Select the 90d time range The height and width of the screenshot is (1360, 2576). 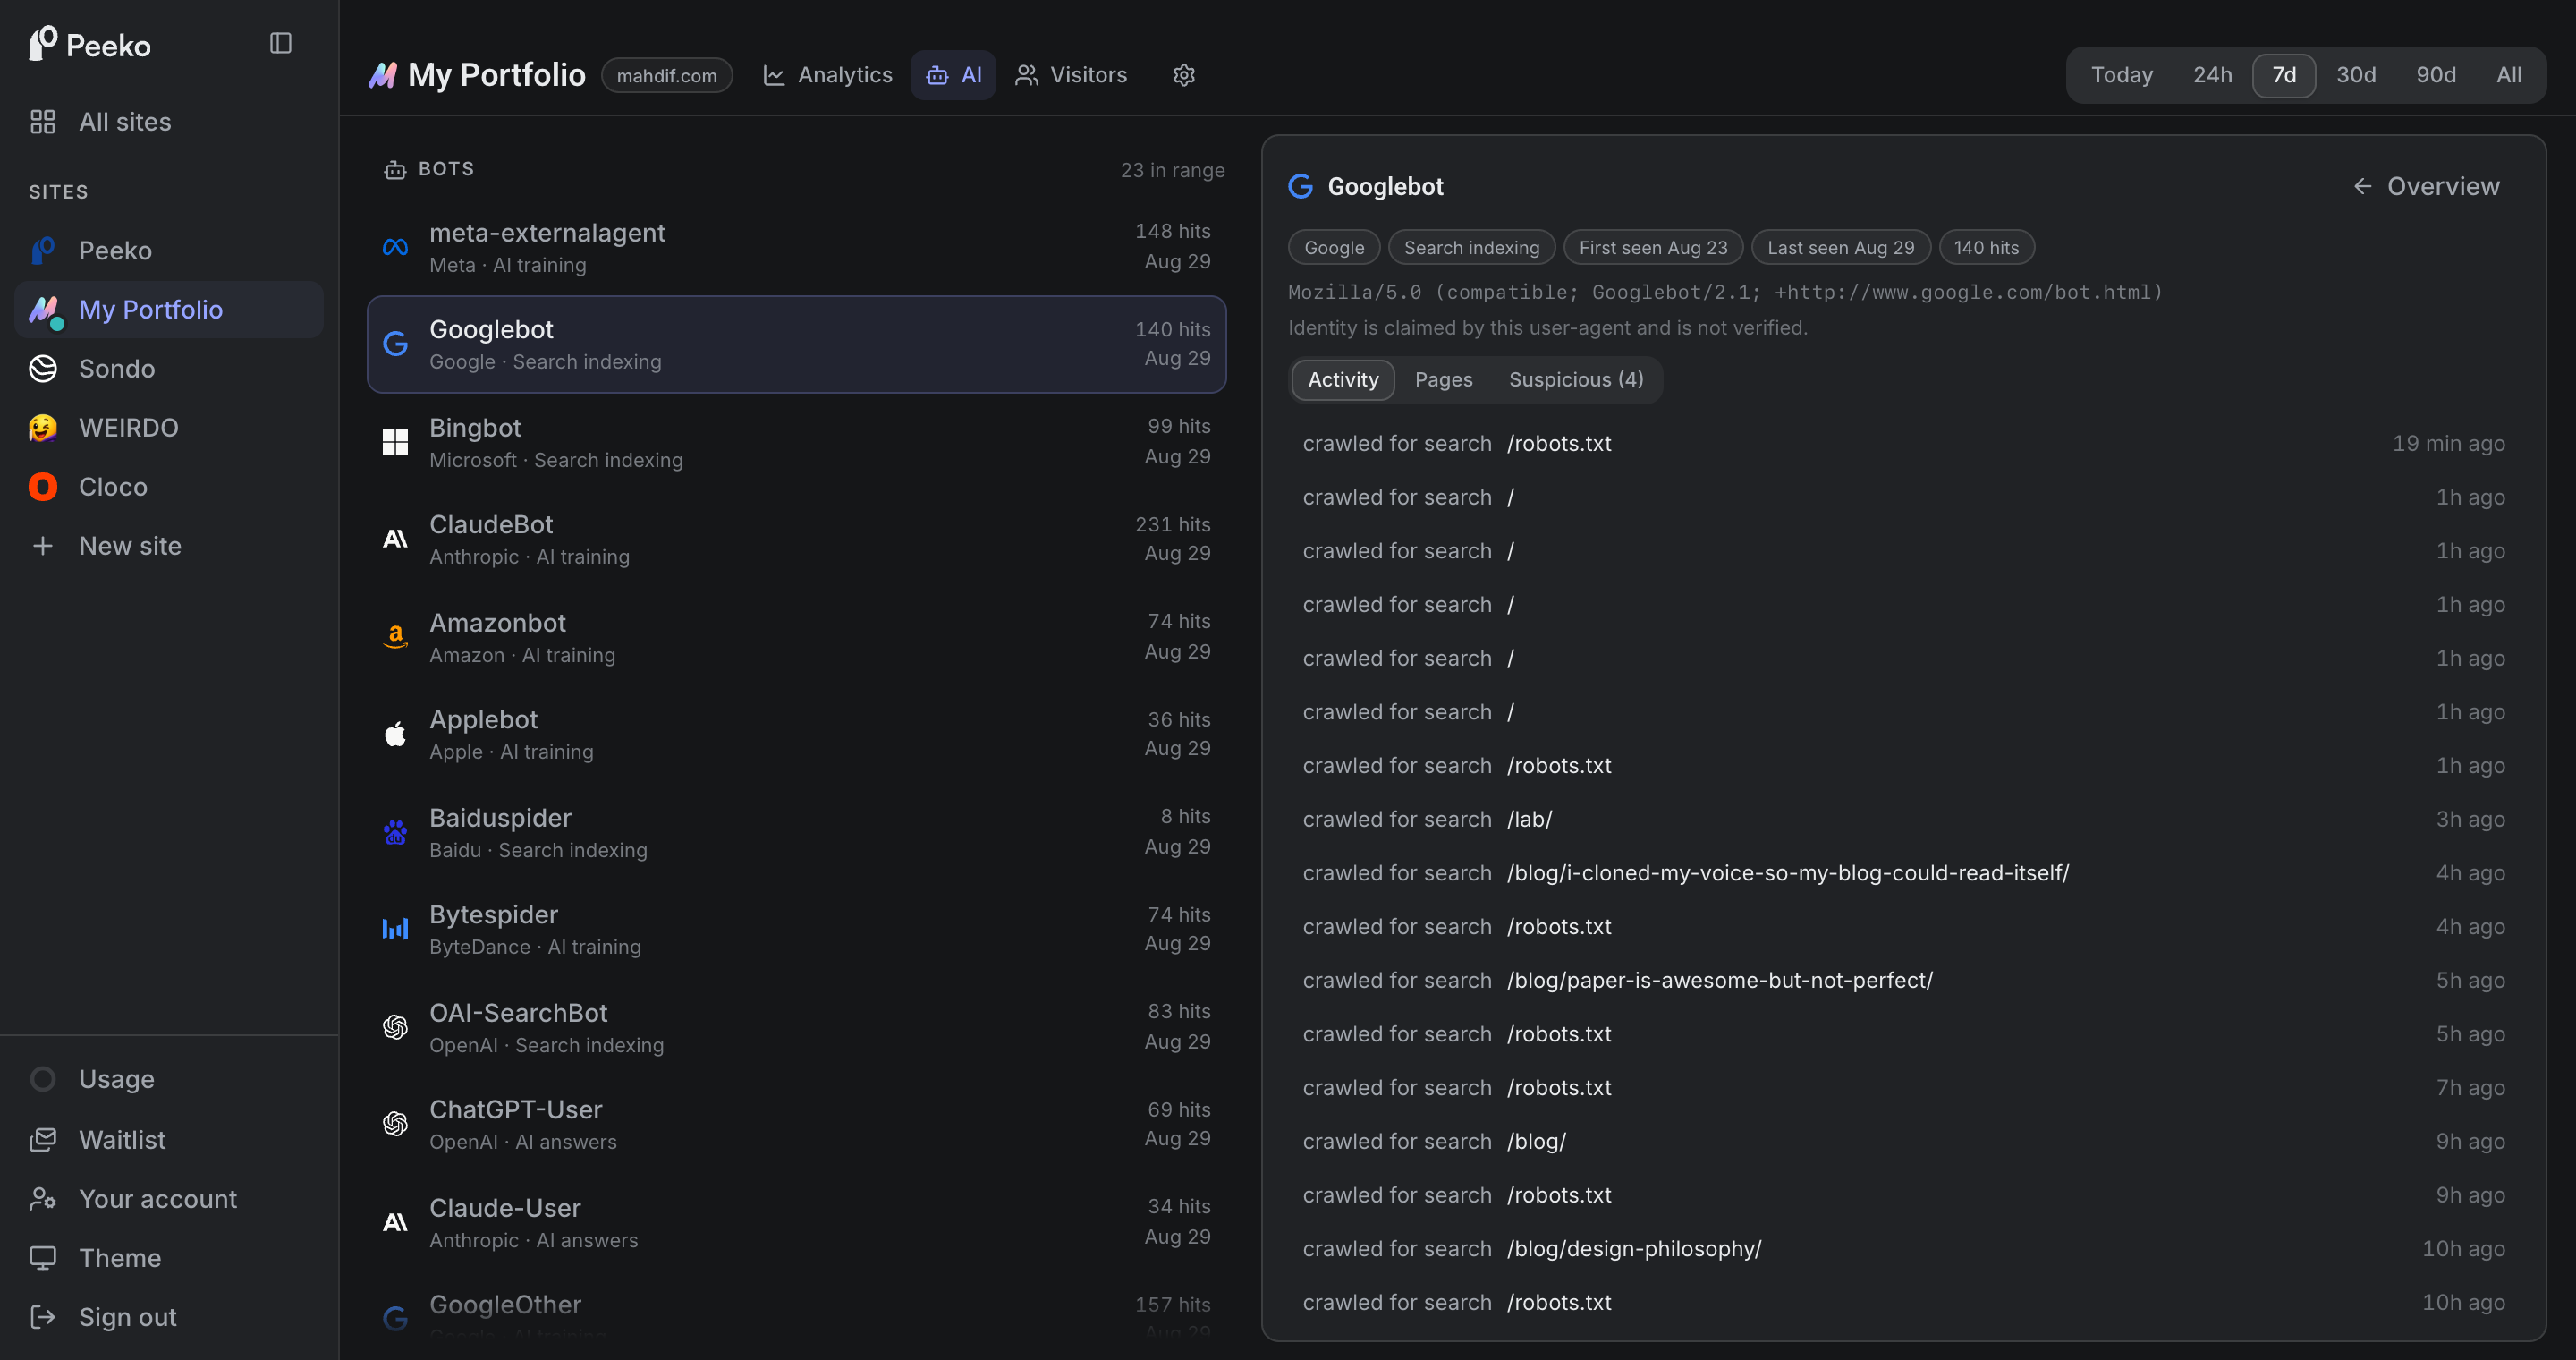[2435, 75]
